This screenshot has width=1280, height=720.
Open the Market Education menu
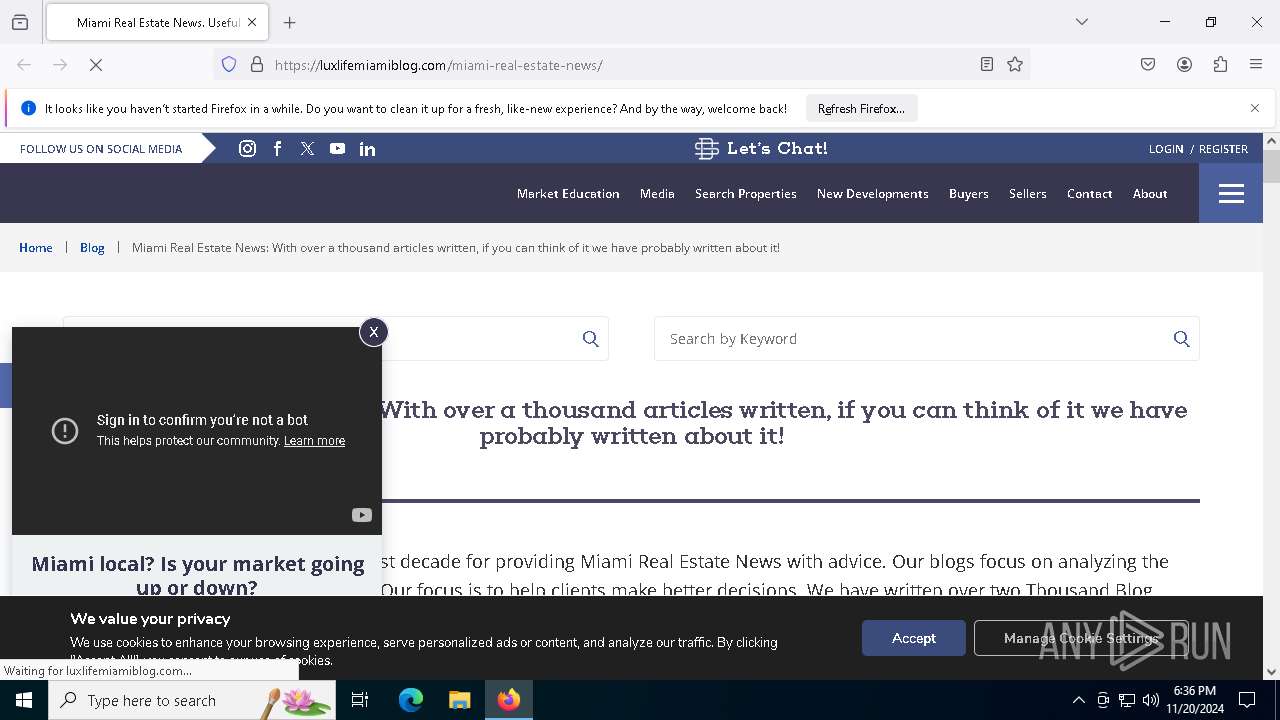point(568,194)
